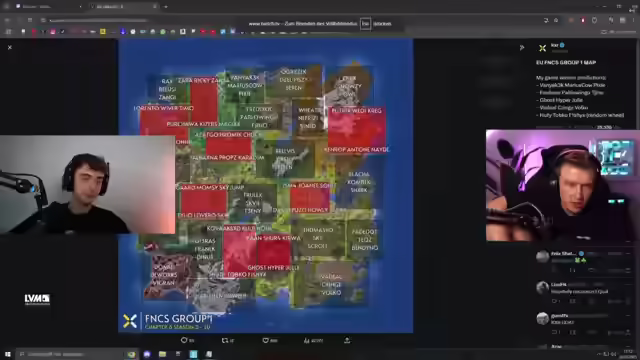Click the system tray clock
Screen dimensions: 640x360
click(x=629, y=354)
